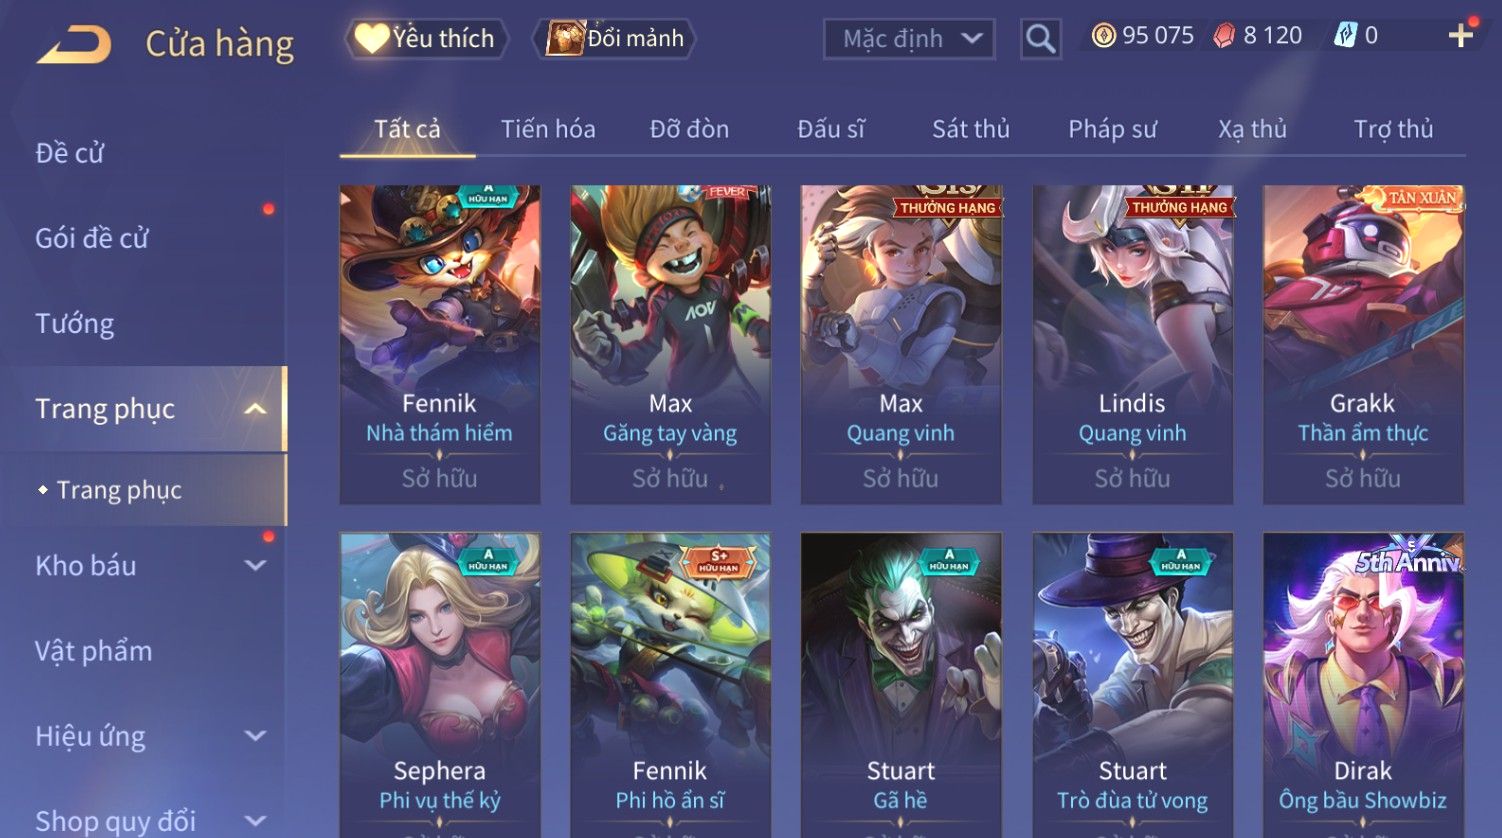1502x838 pixels.
Task: Select the Lindis Quang vinh skin card
Action: click(1132, 344)
